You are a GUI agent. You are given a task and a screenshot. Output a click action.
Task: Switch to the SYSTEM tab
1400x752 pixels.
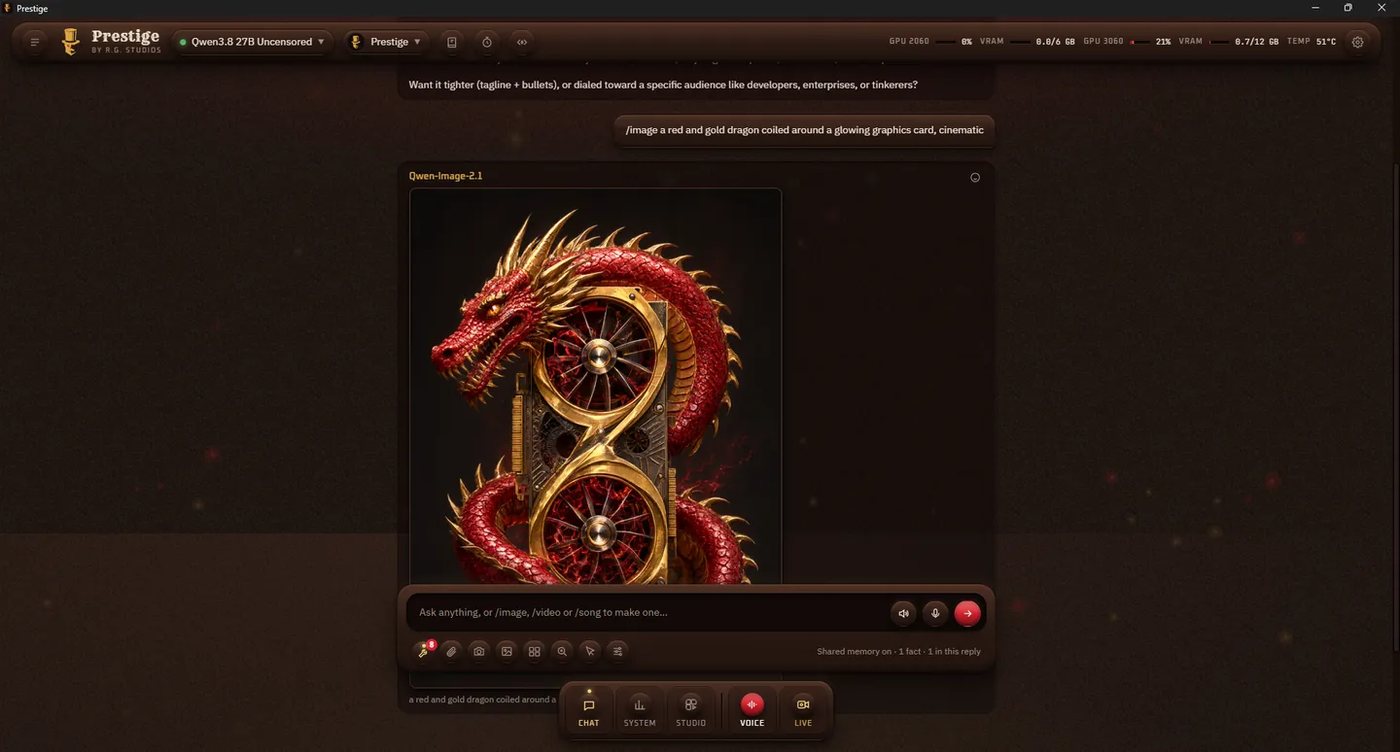pyautogui.click(x=640, y=711)
